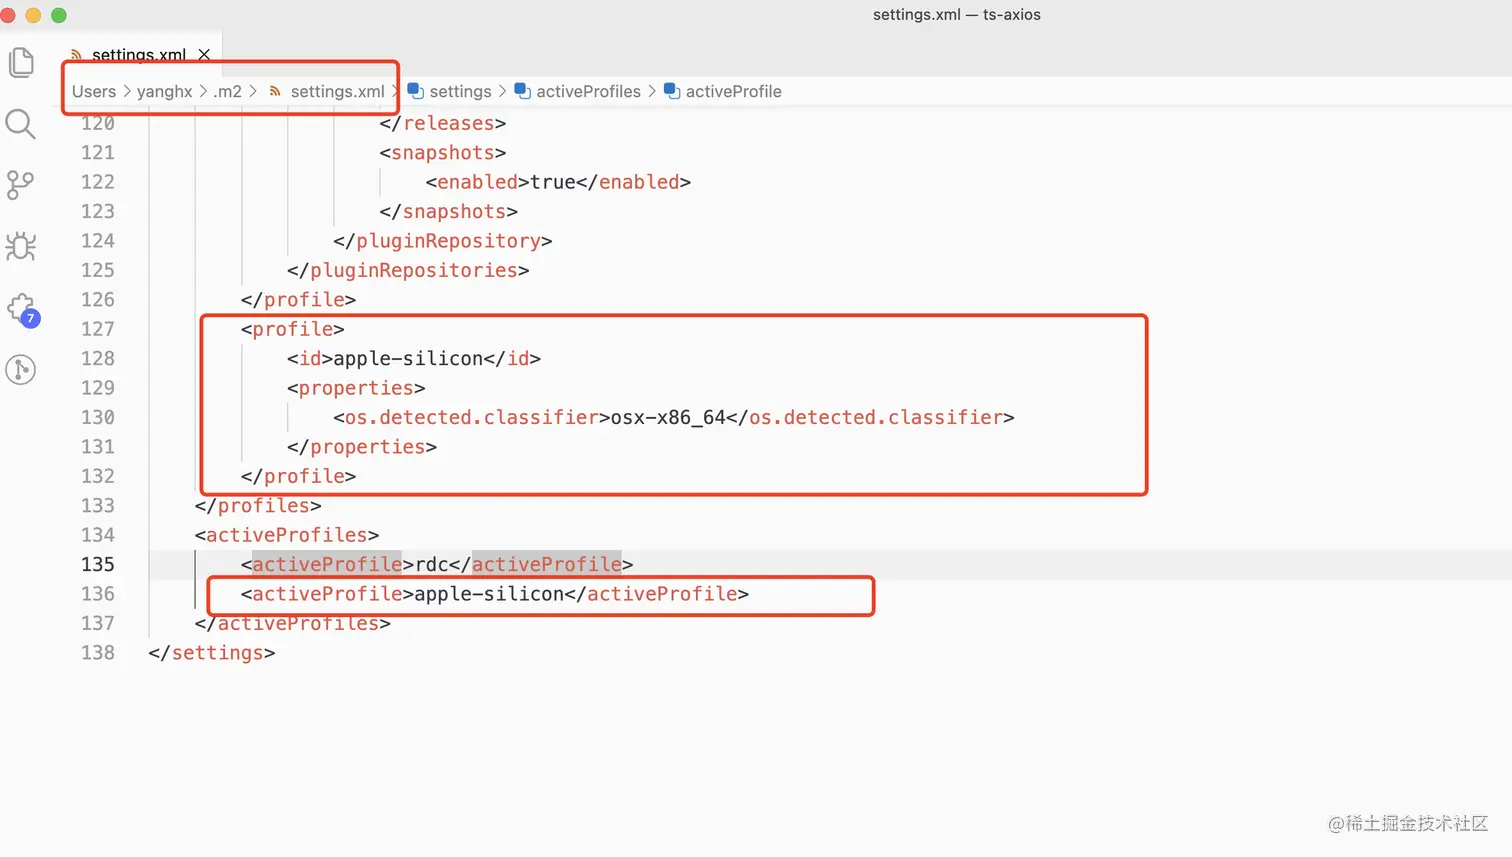Select the settings.xml editor tab
1512x857 pixels.
tap(139, 55)
